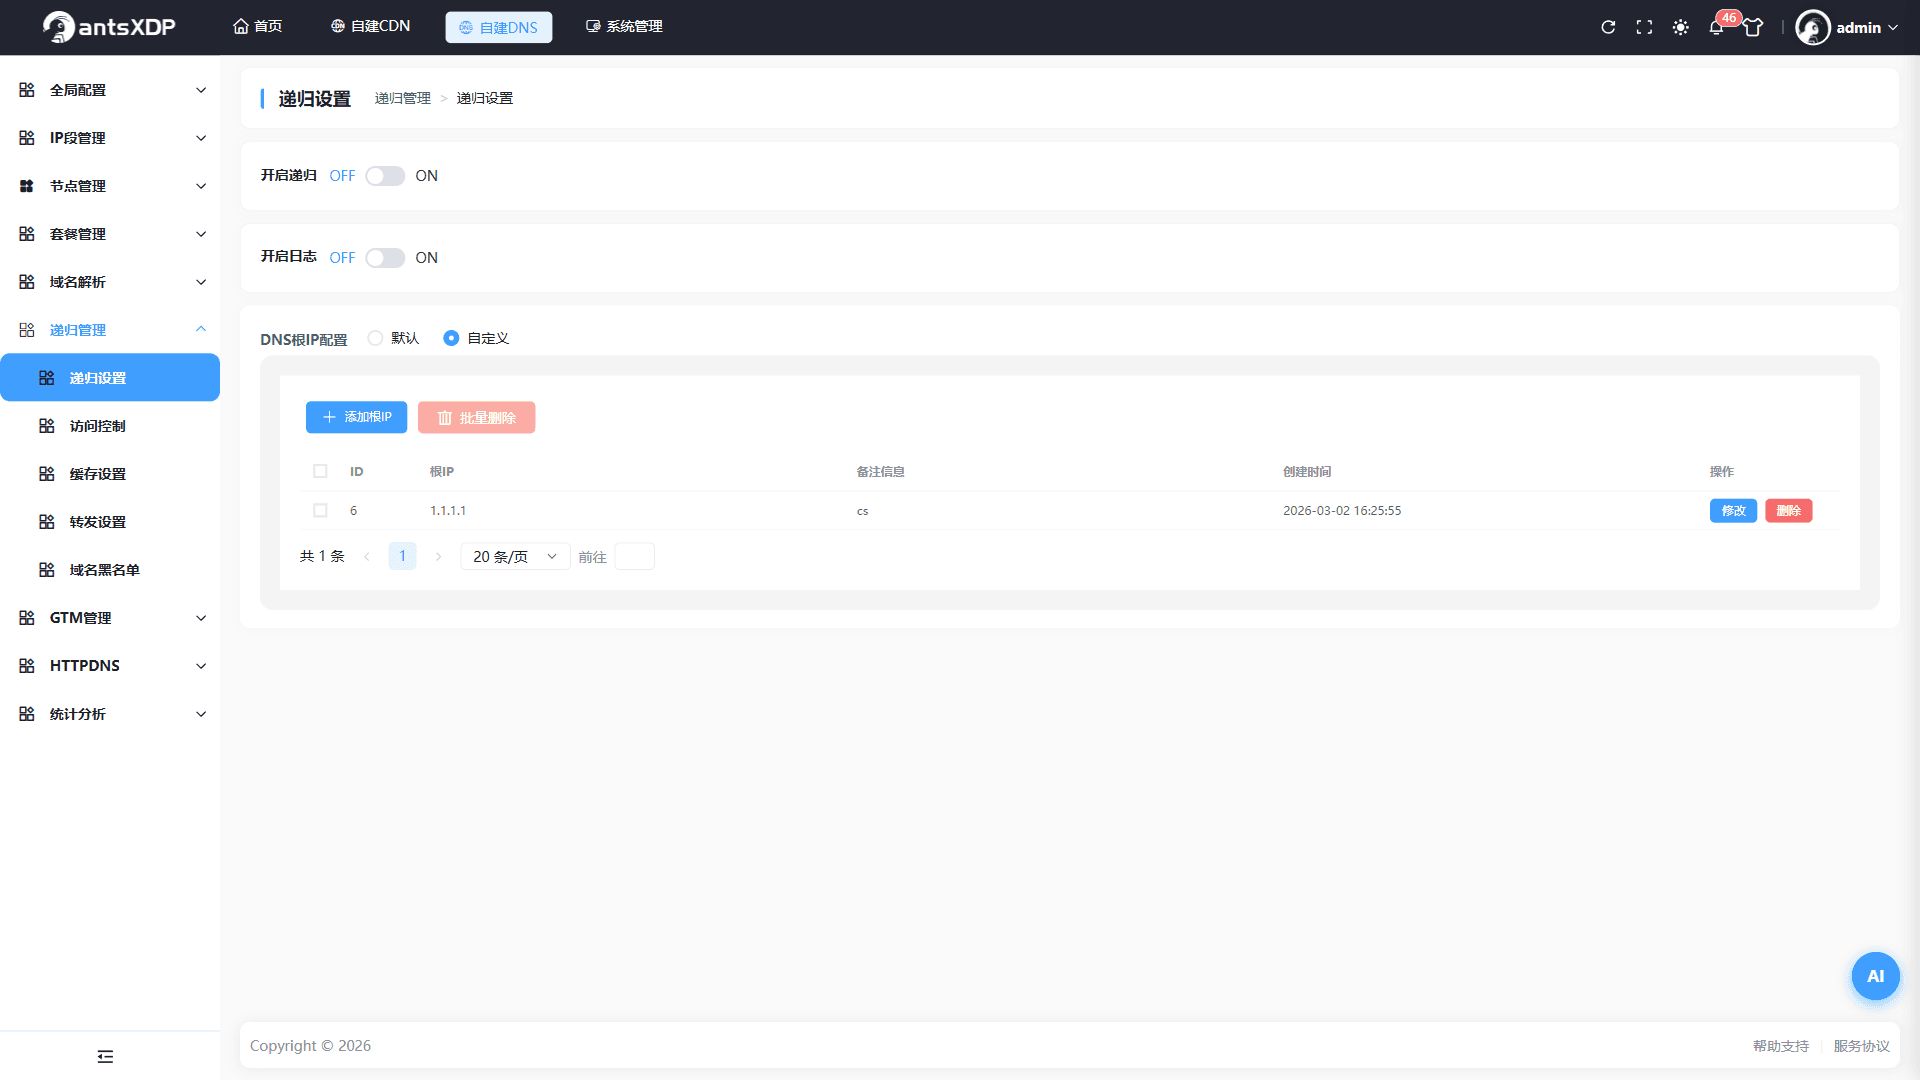Open the 帮助支持 footer link
The image size is (1920, 1080).
[1780, 1046]
